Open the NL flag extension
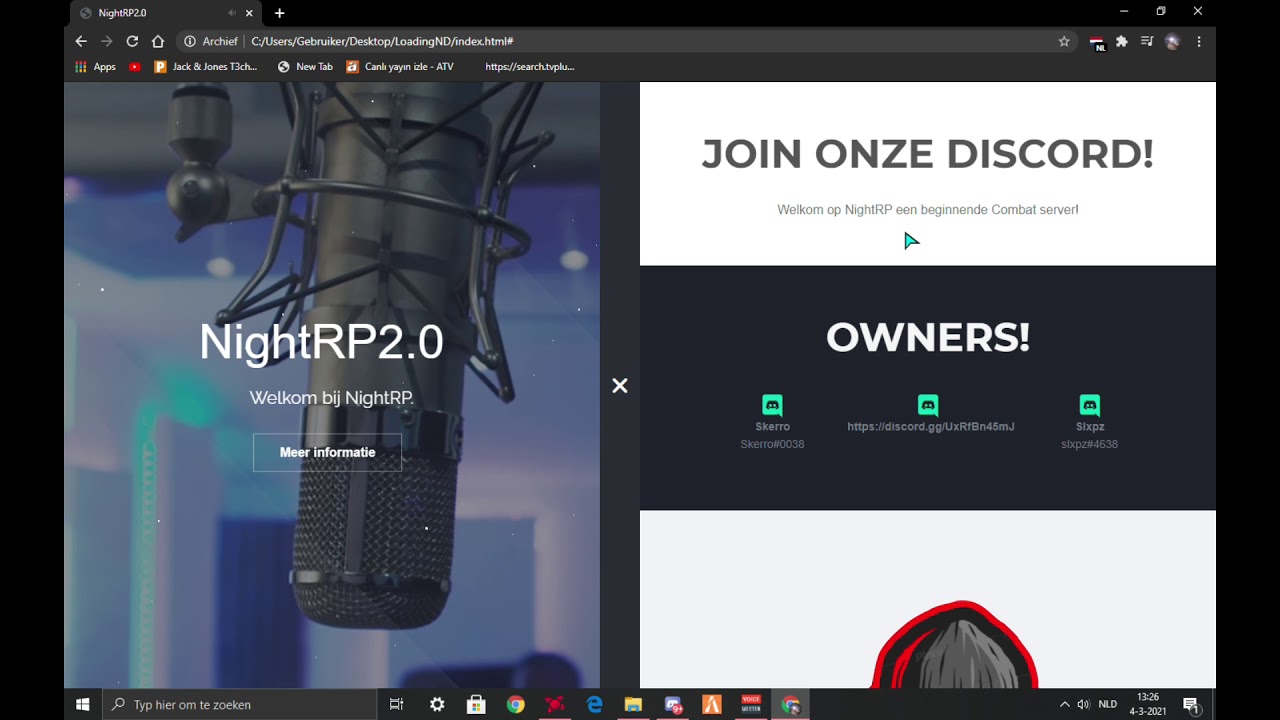 click(x=1097, y=43)
